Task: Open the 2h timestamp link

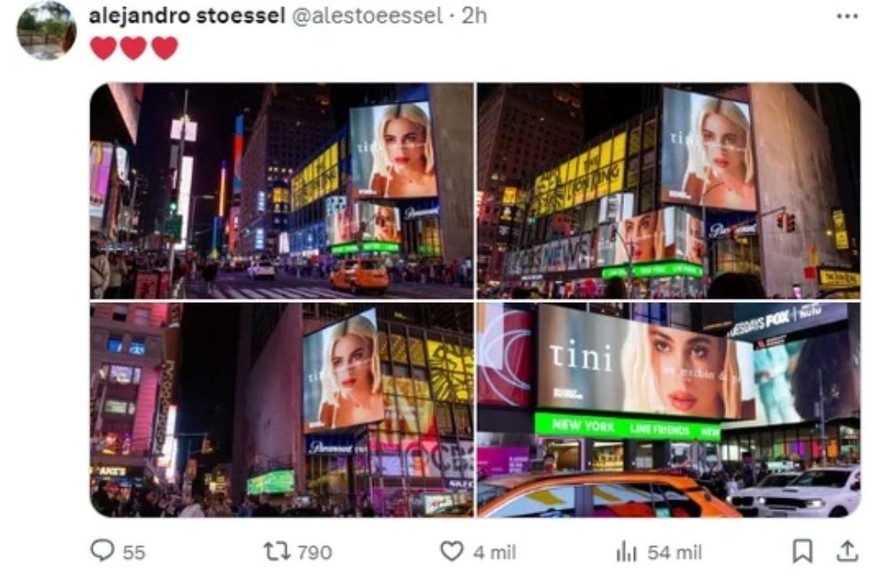Action: [474, 16]
